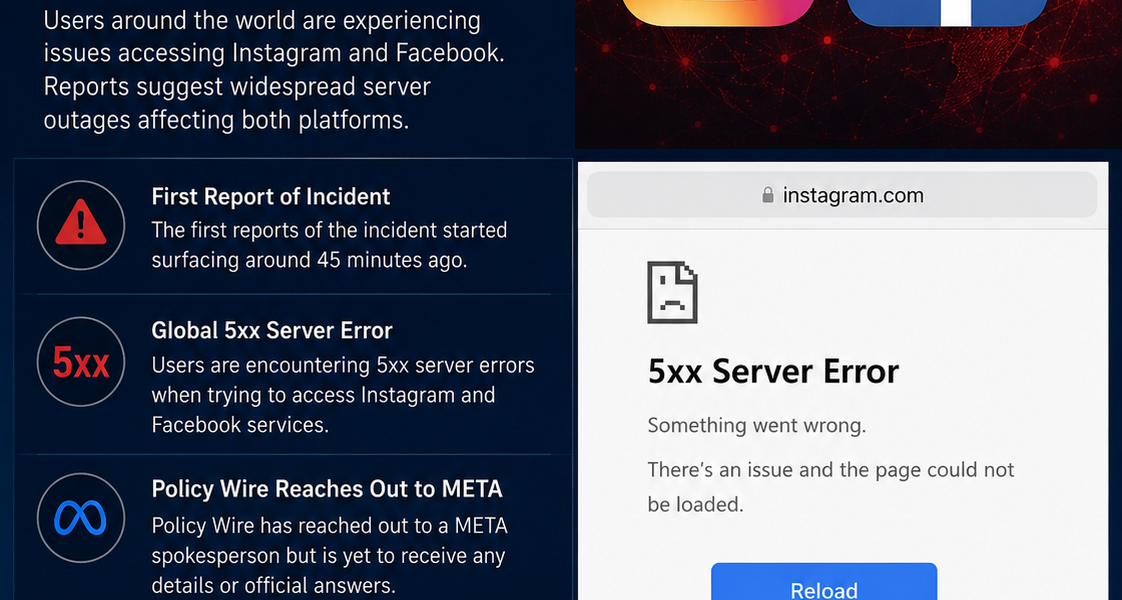
Task: Click "Users are encountering 5xx server errors" text
Action: (x=343, y=365)
